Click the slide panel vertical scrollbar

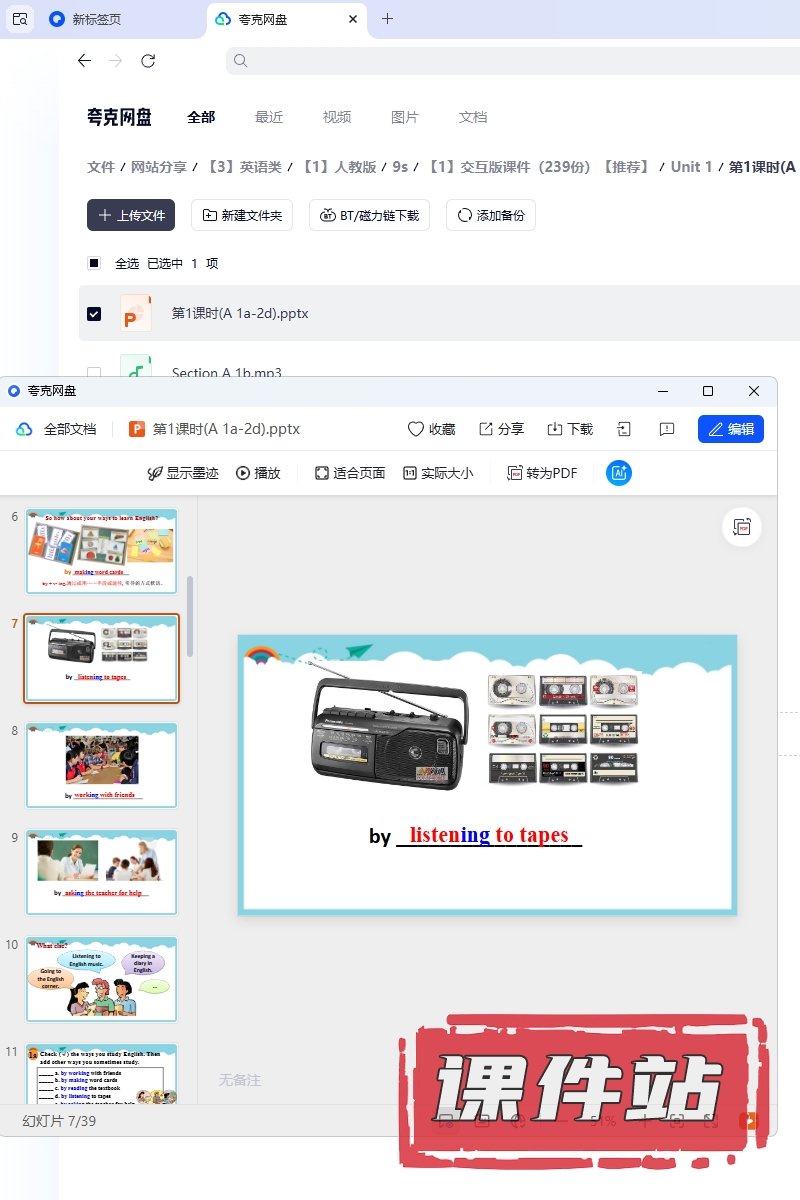tap(190, 615)
